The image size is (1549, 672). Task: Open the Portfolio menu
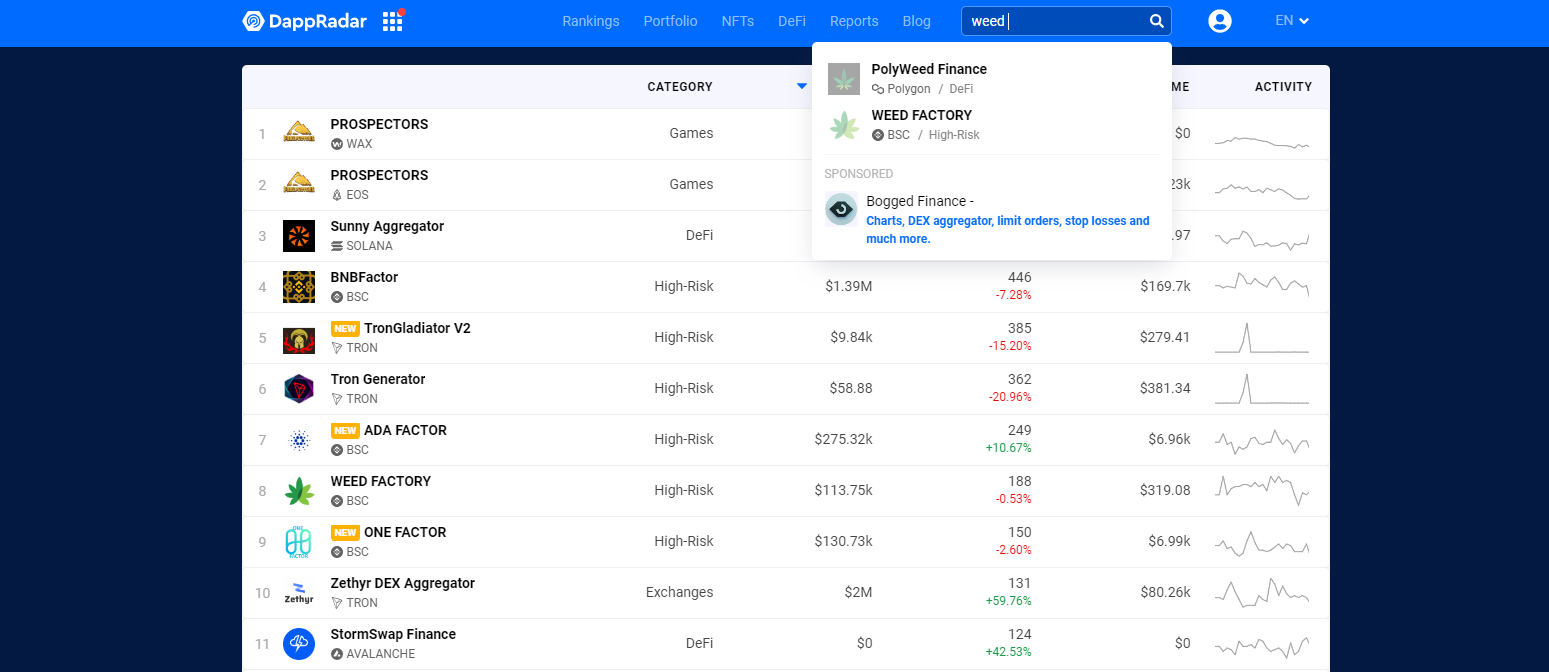(x=670, y=21)
